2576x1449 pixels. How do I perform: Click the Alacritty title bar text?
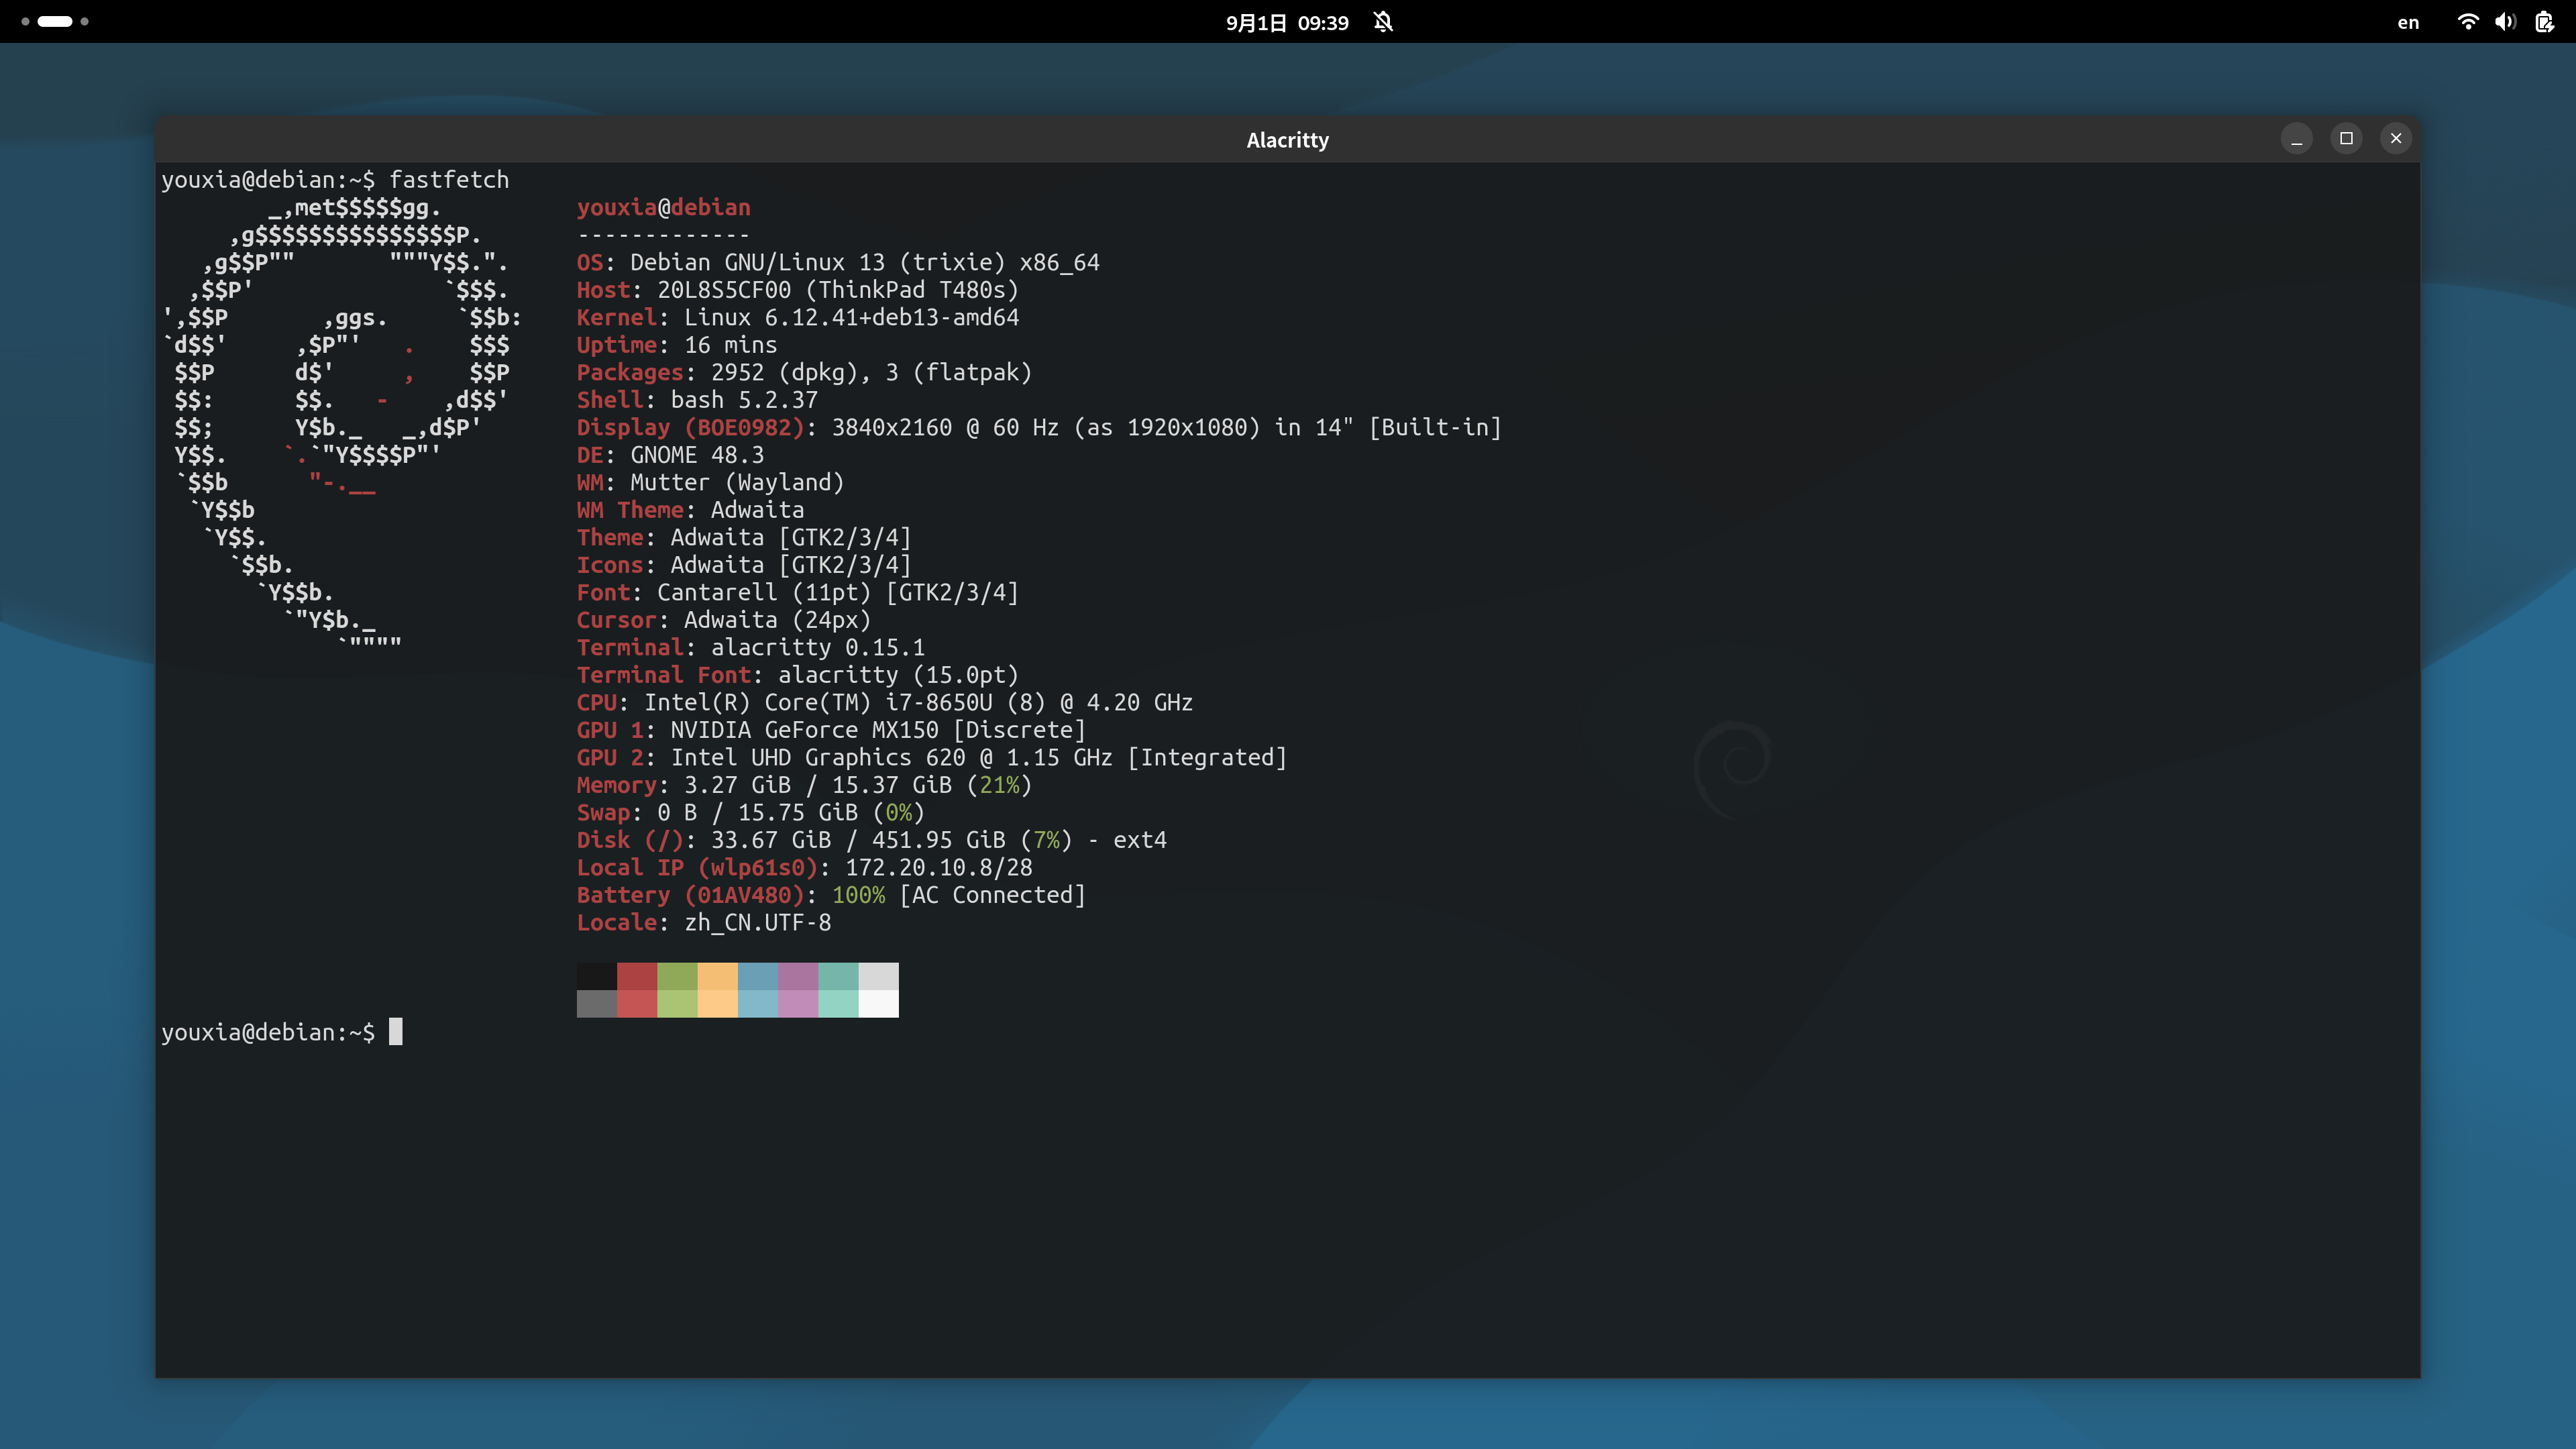click(1287, 140)
